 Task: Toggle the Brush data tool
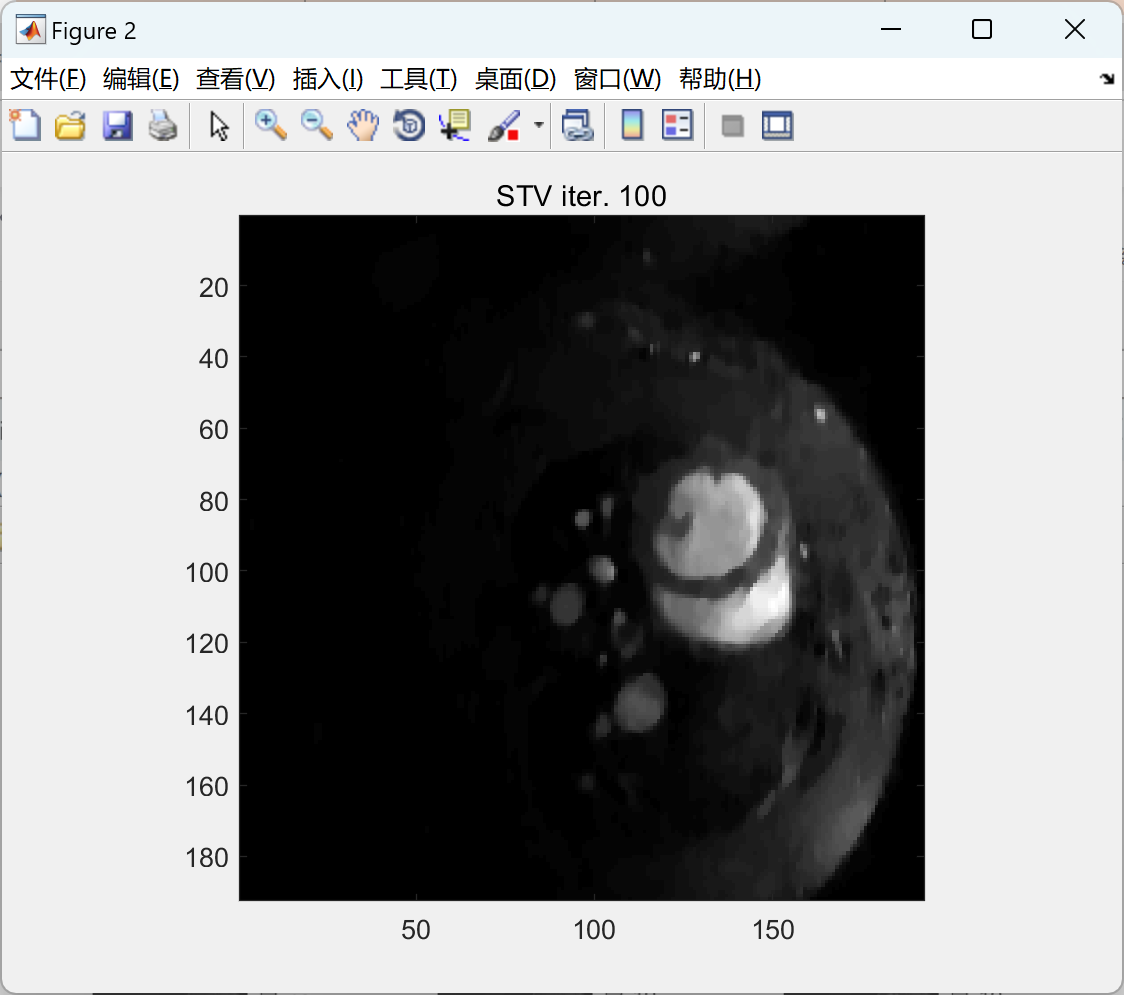[x=504, y=125]
